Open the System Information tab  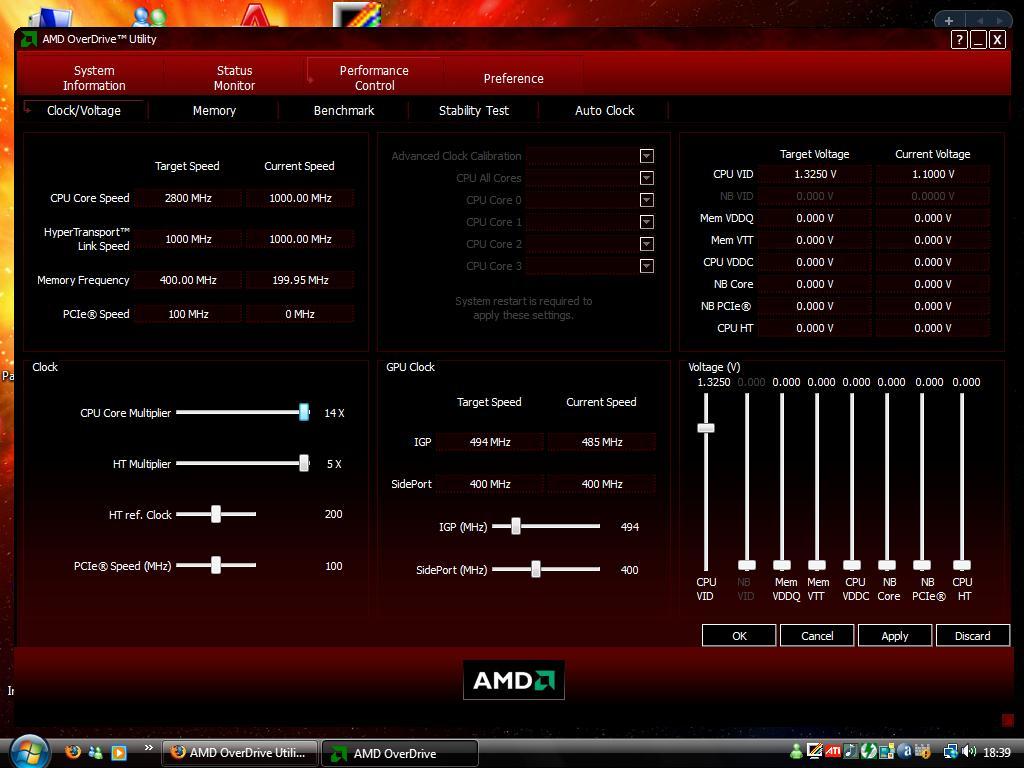pos(94,78)
